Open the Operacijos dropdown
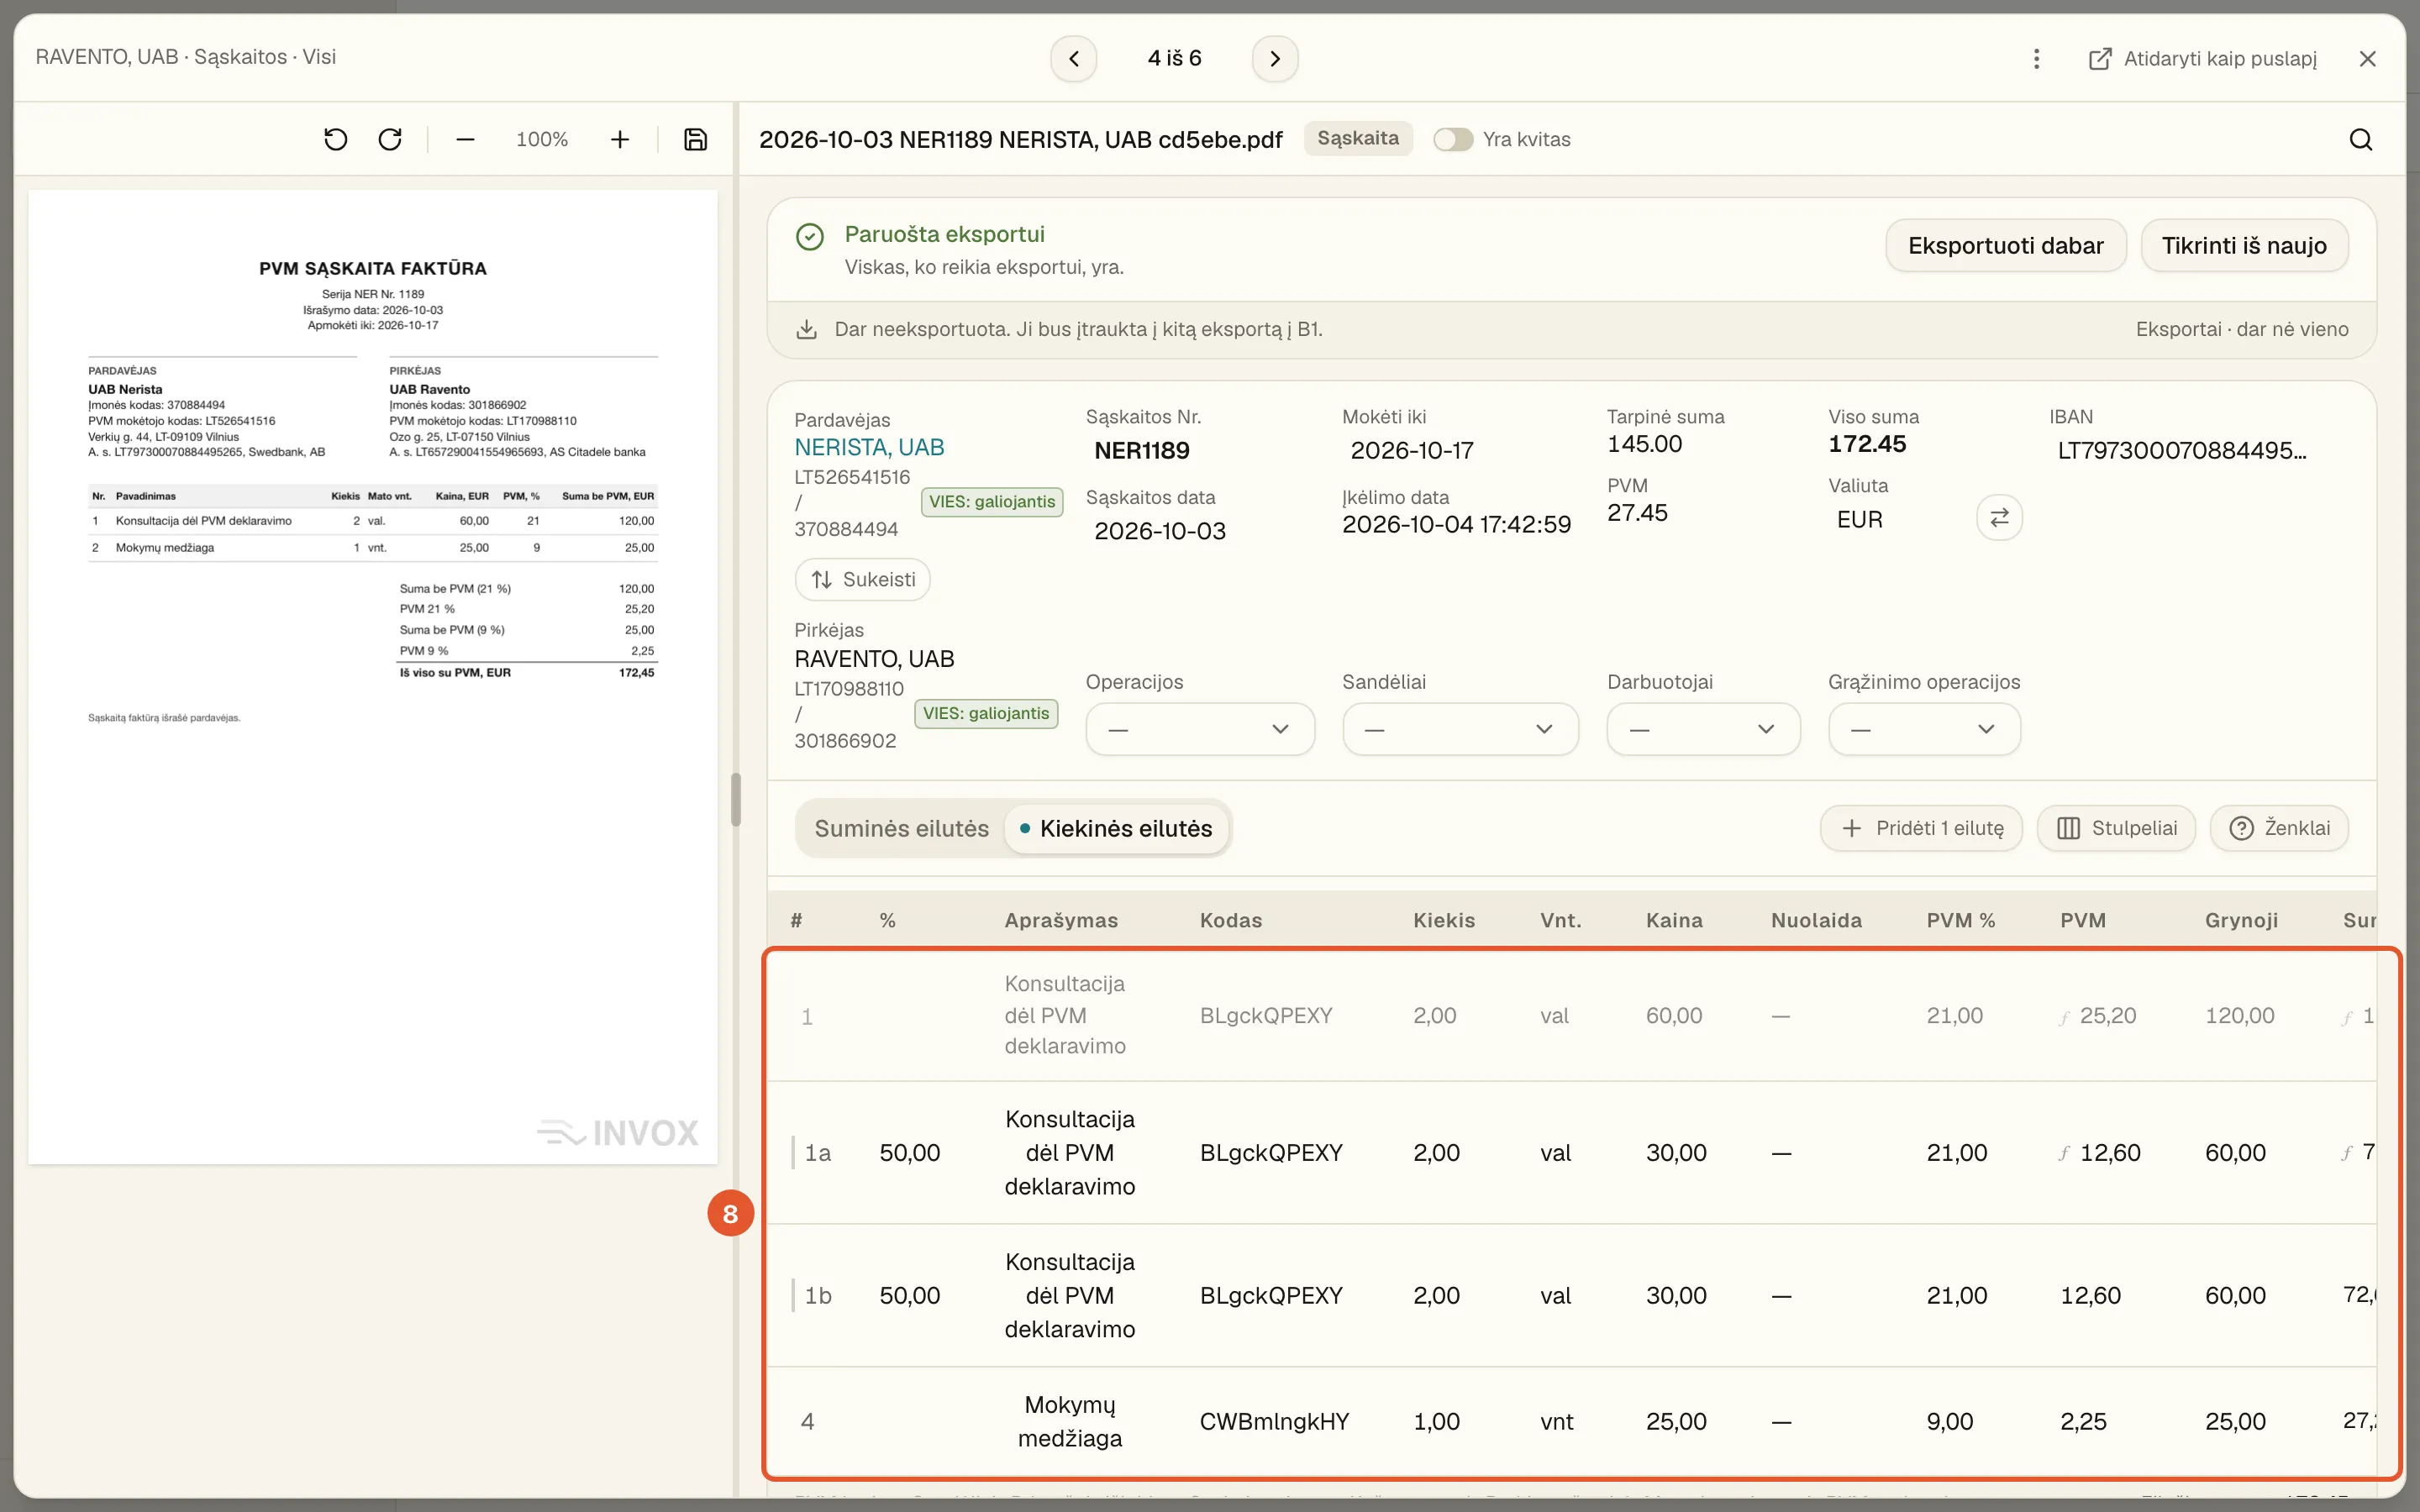The height and width of the screenshot is (1512, 2420). click(x=1200, y=729)
